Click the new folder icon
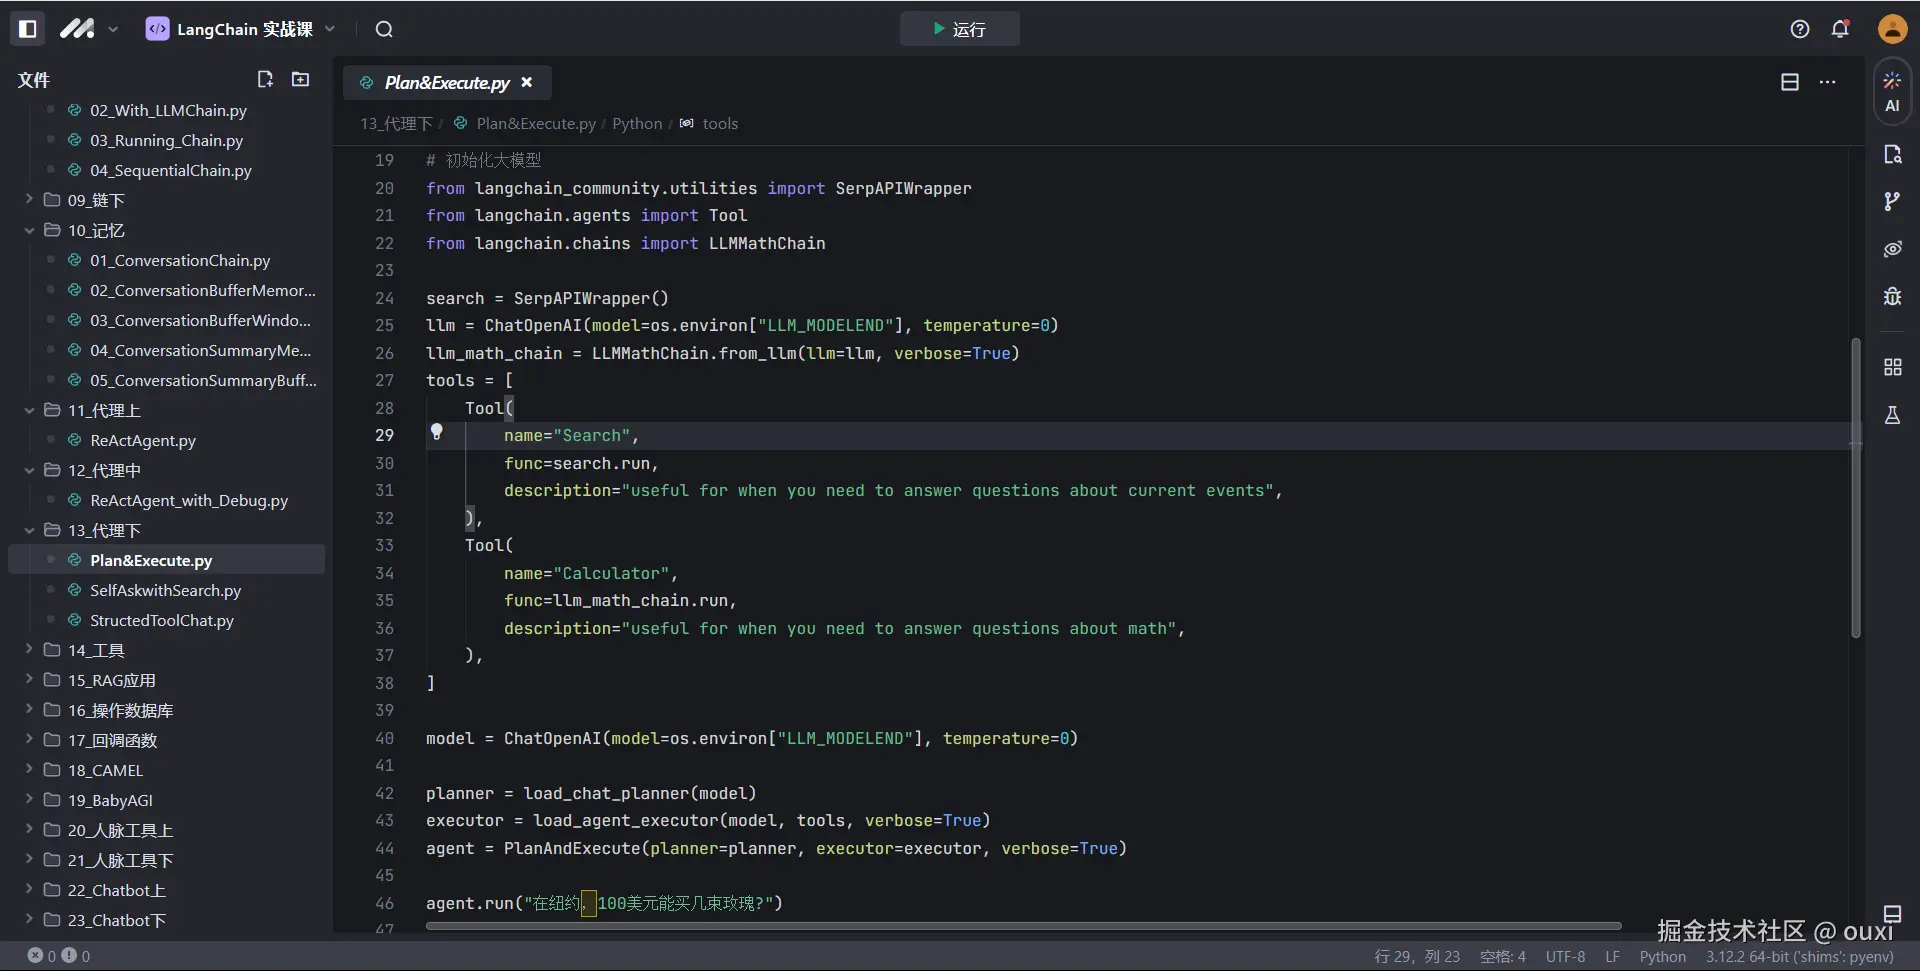The image size is (1920, 971). click(x=300, y=79)
